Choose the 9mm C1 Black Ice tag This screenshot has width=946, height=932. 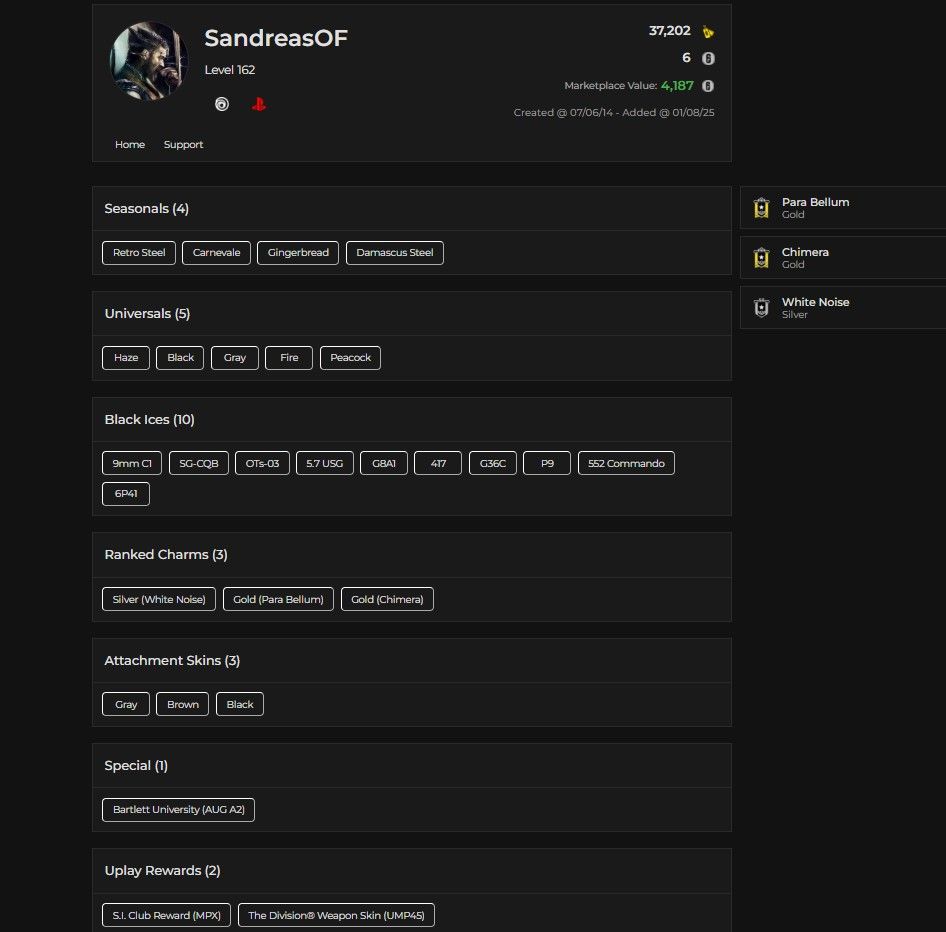coord(132,463)
